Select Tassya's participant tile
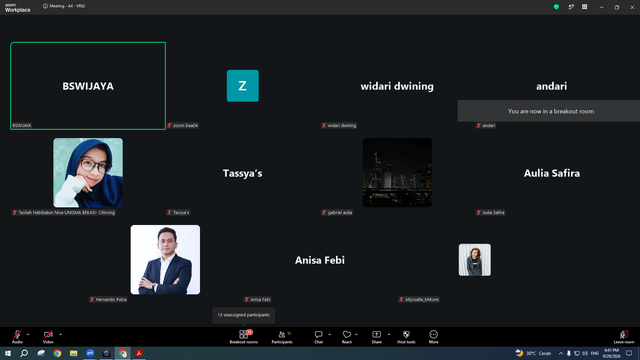The image size is (640, 360). pos(243,173)
